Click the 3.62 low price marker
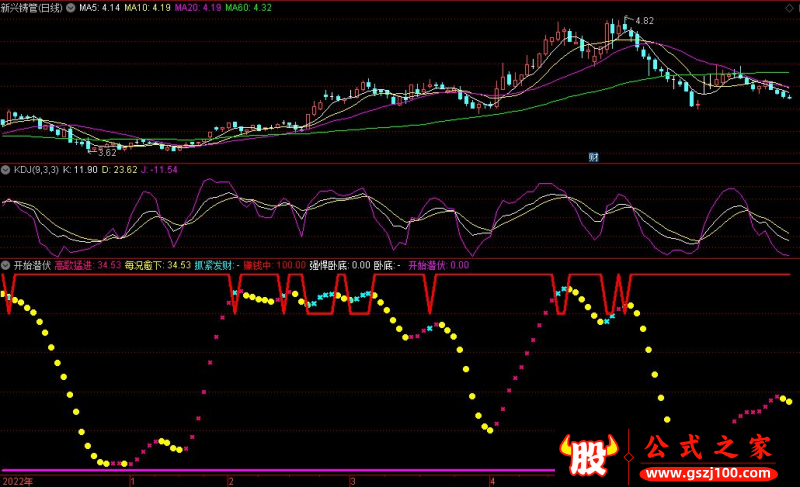Viewport: 800px width, 487px height. pyautogui.click(x=106, y=152)
